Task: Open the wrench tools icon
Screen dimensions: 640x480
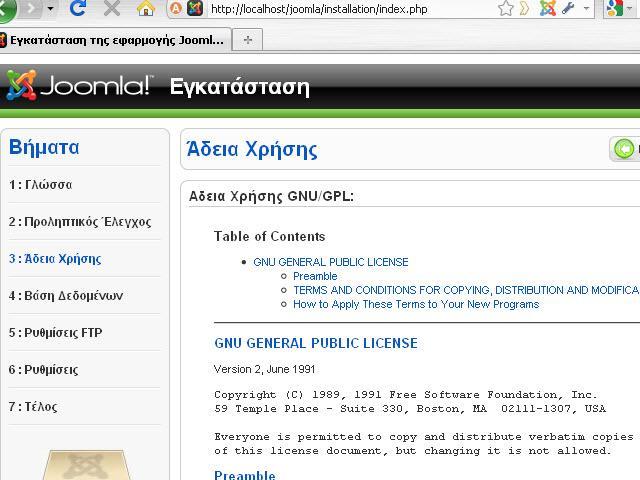Action: click(569, 8)
